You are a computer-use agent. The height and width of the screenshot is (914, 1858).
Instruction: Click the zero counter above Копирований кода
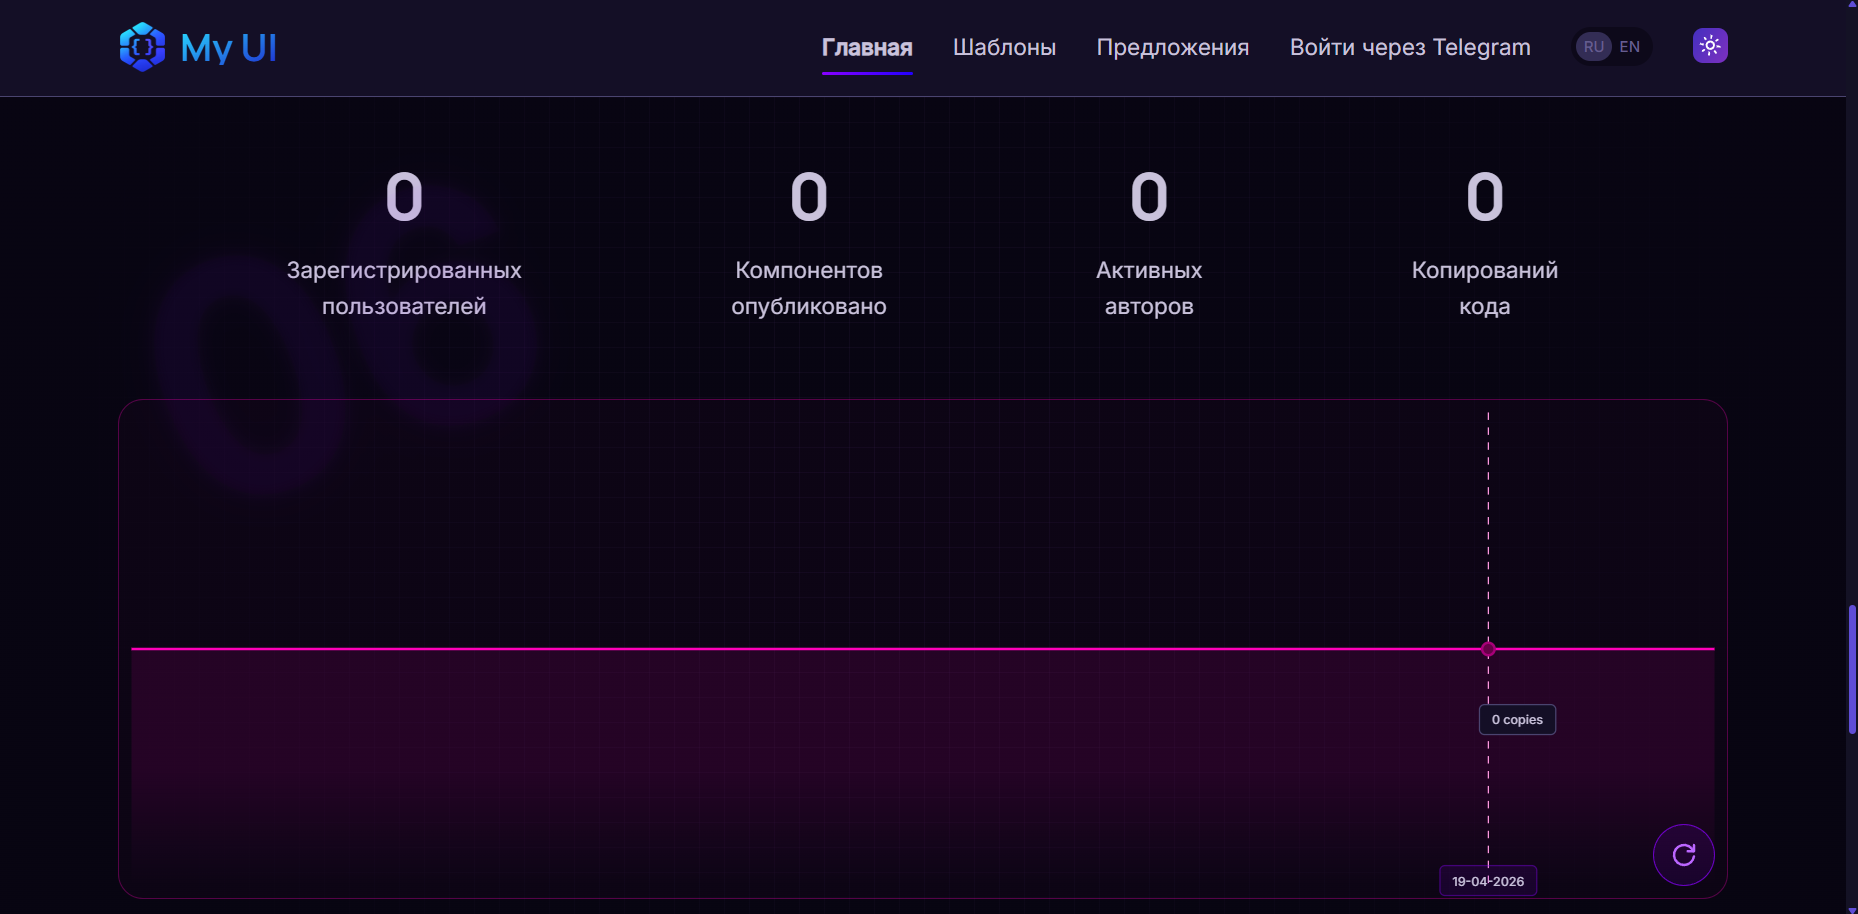(x=1485, y=197)
